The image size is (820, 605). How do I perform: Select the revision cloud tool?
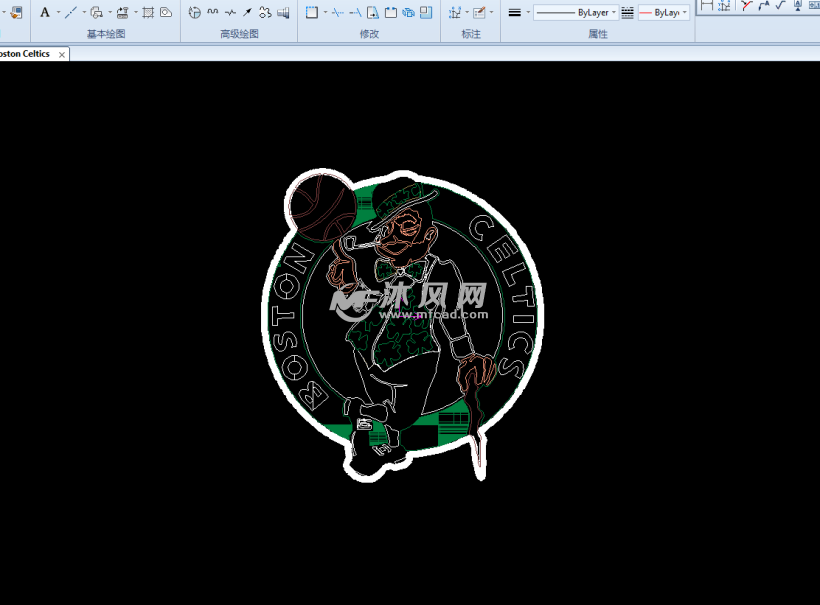[265, 12]
